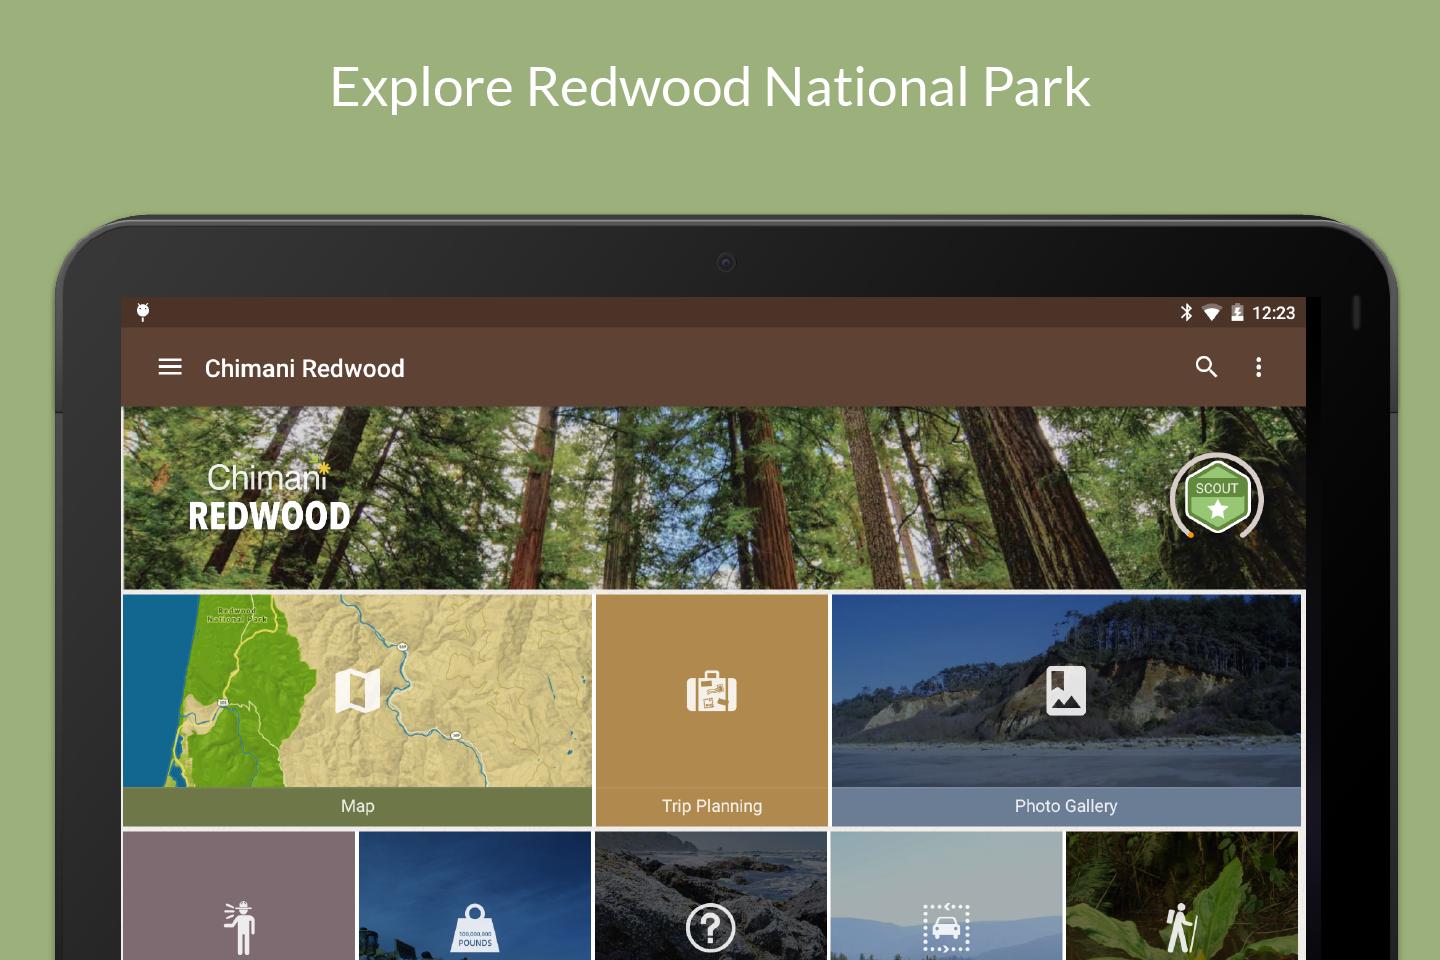
Task: Tap the car auto tour icon
Action: 946,928
